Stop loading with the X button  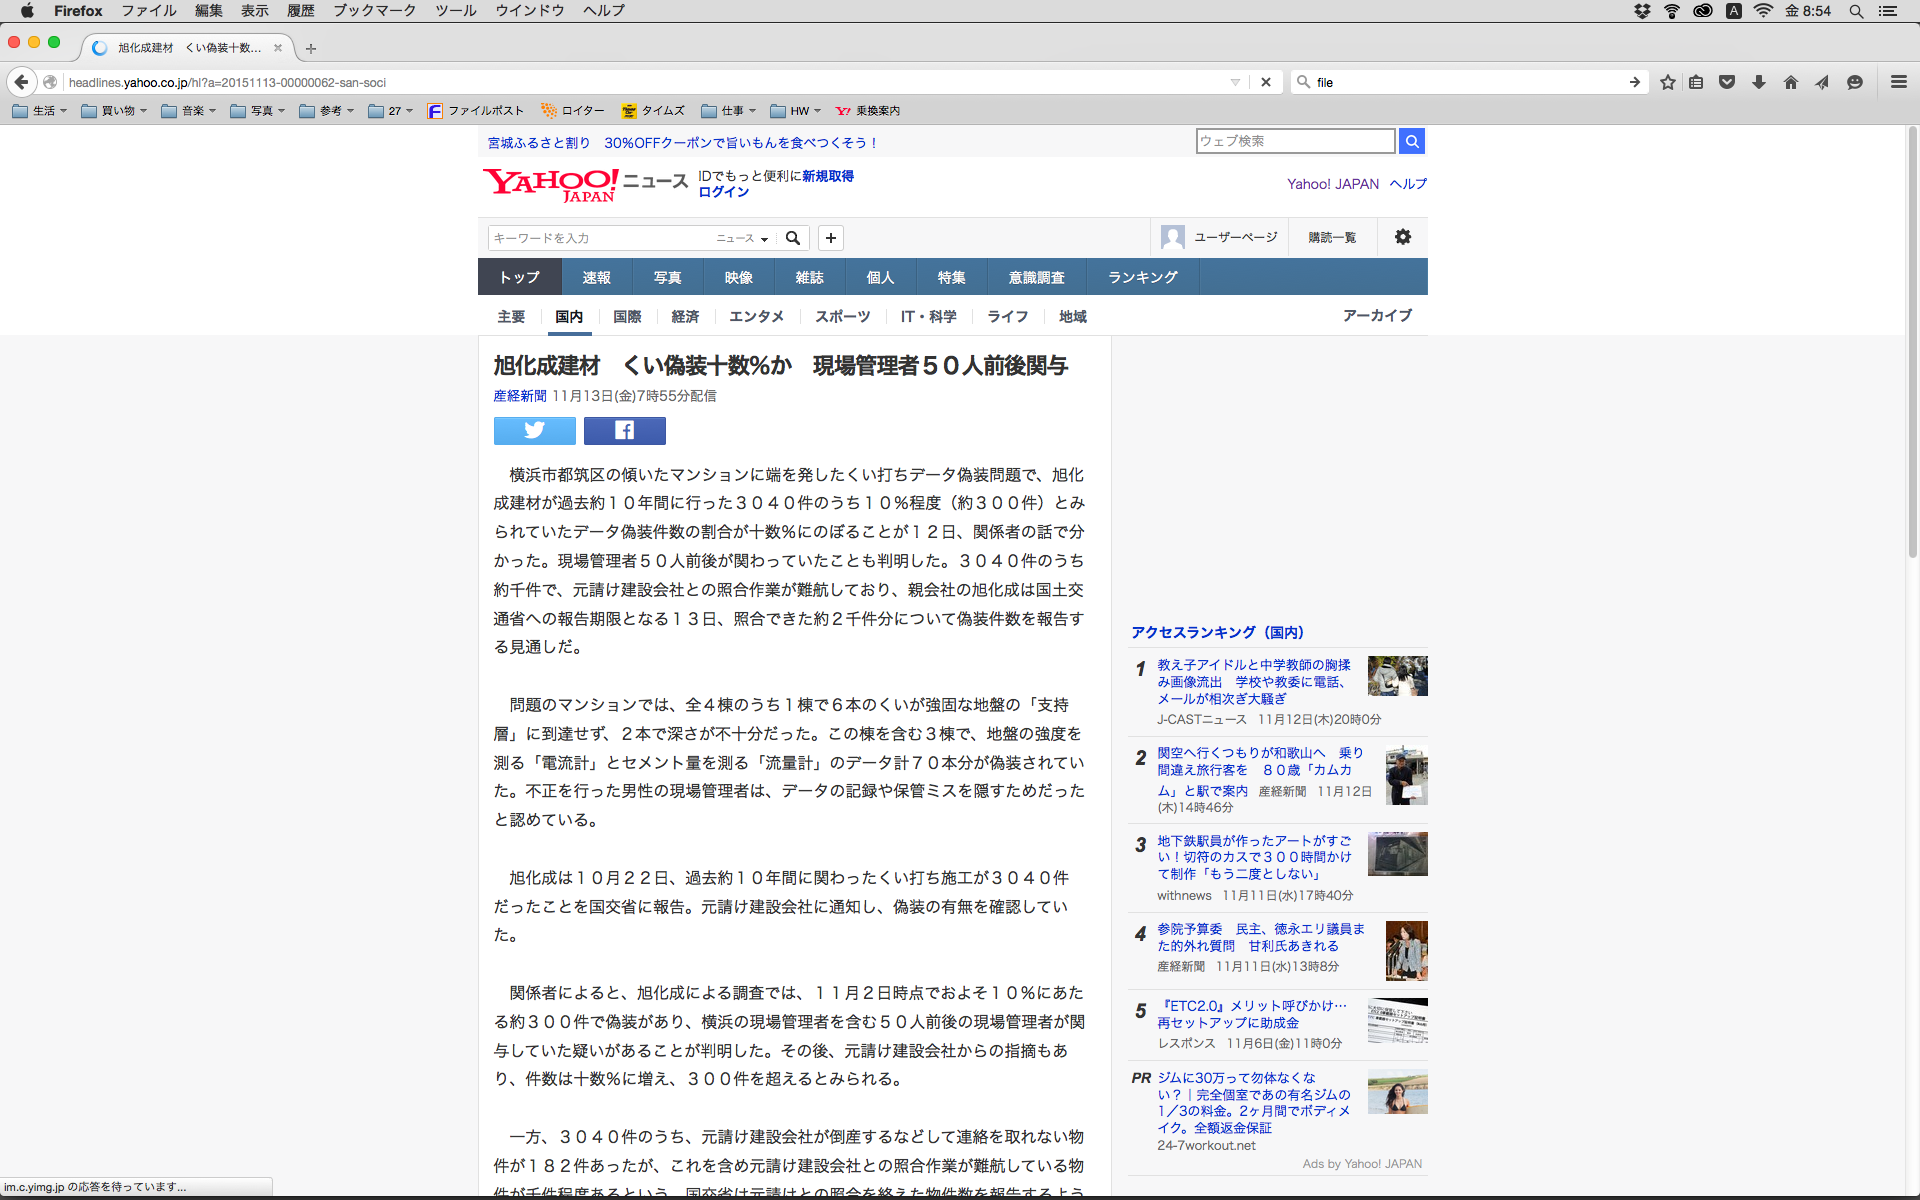[1265, 82]
